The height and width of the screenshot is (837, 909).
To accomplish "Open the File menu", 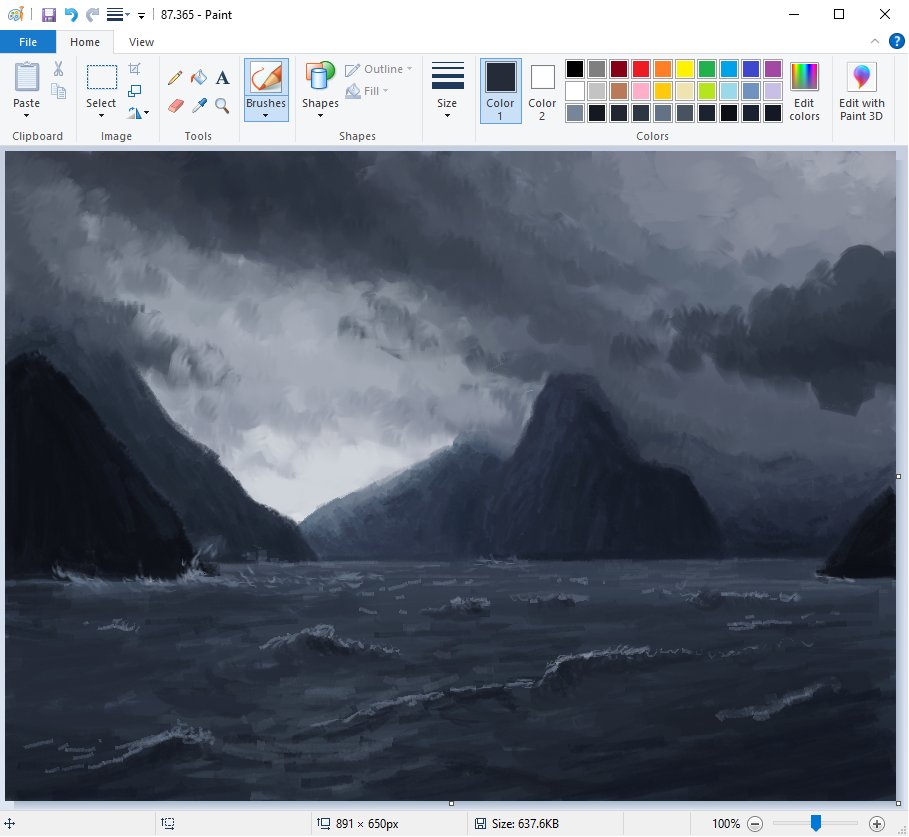I will pyautogui.click(x=28, y=42).
